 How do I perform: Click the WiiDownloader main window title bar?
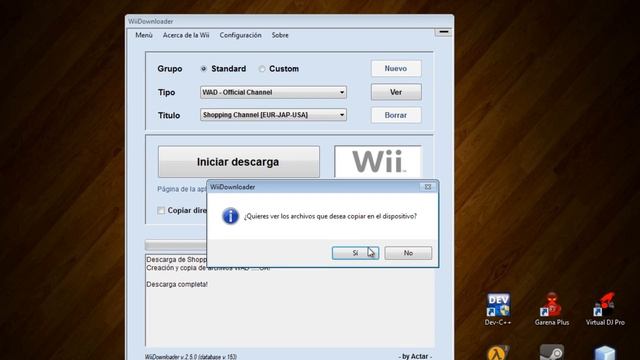coord(289,21)
